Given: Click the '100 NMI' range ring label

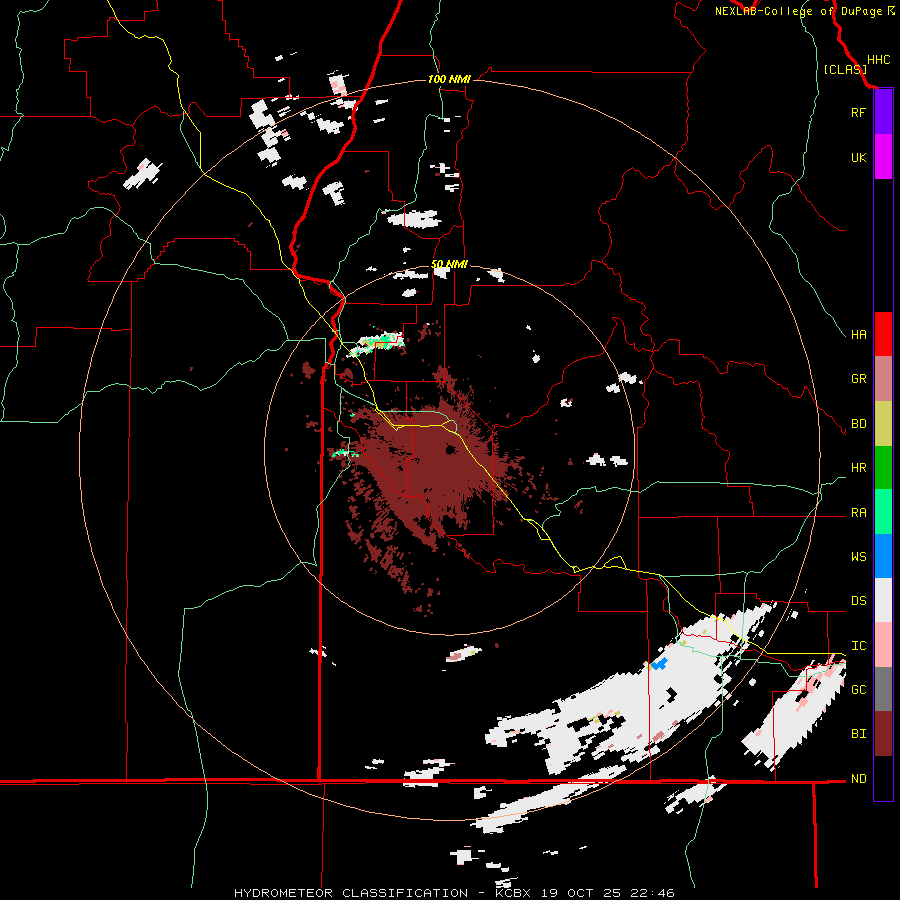Looking at the screenshot, I should 449,79.
